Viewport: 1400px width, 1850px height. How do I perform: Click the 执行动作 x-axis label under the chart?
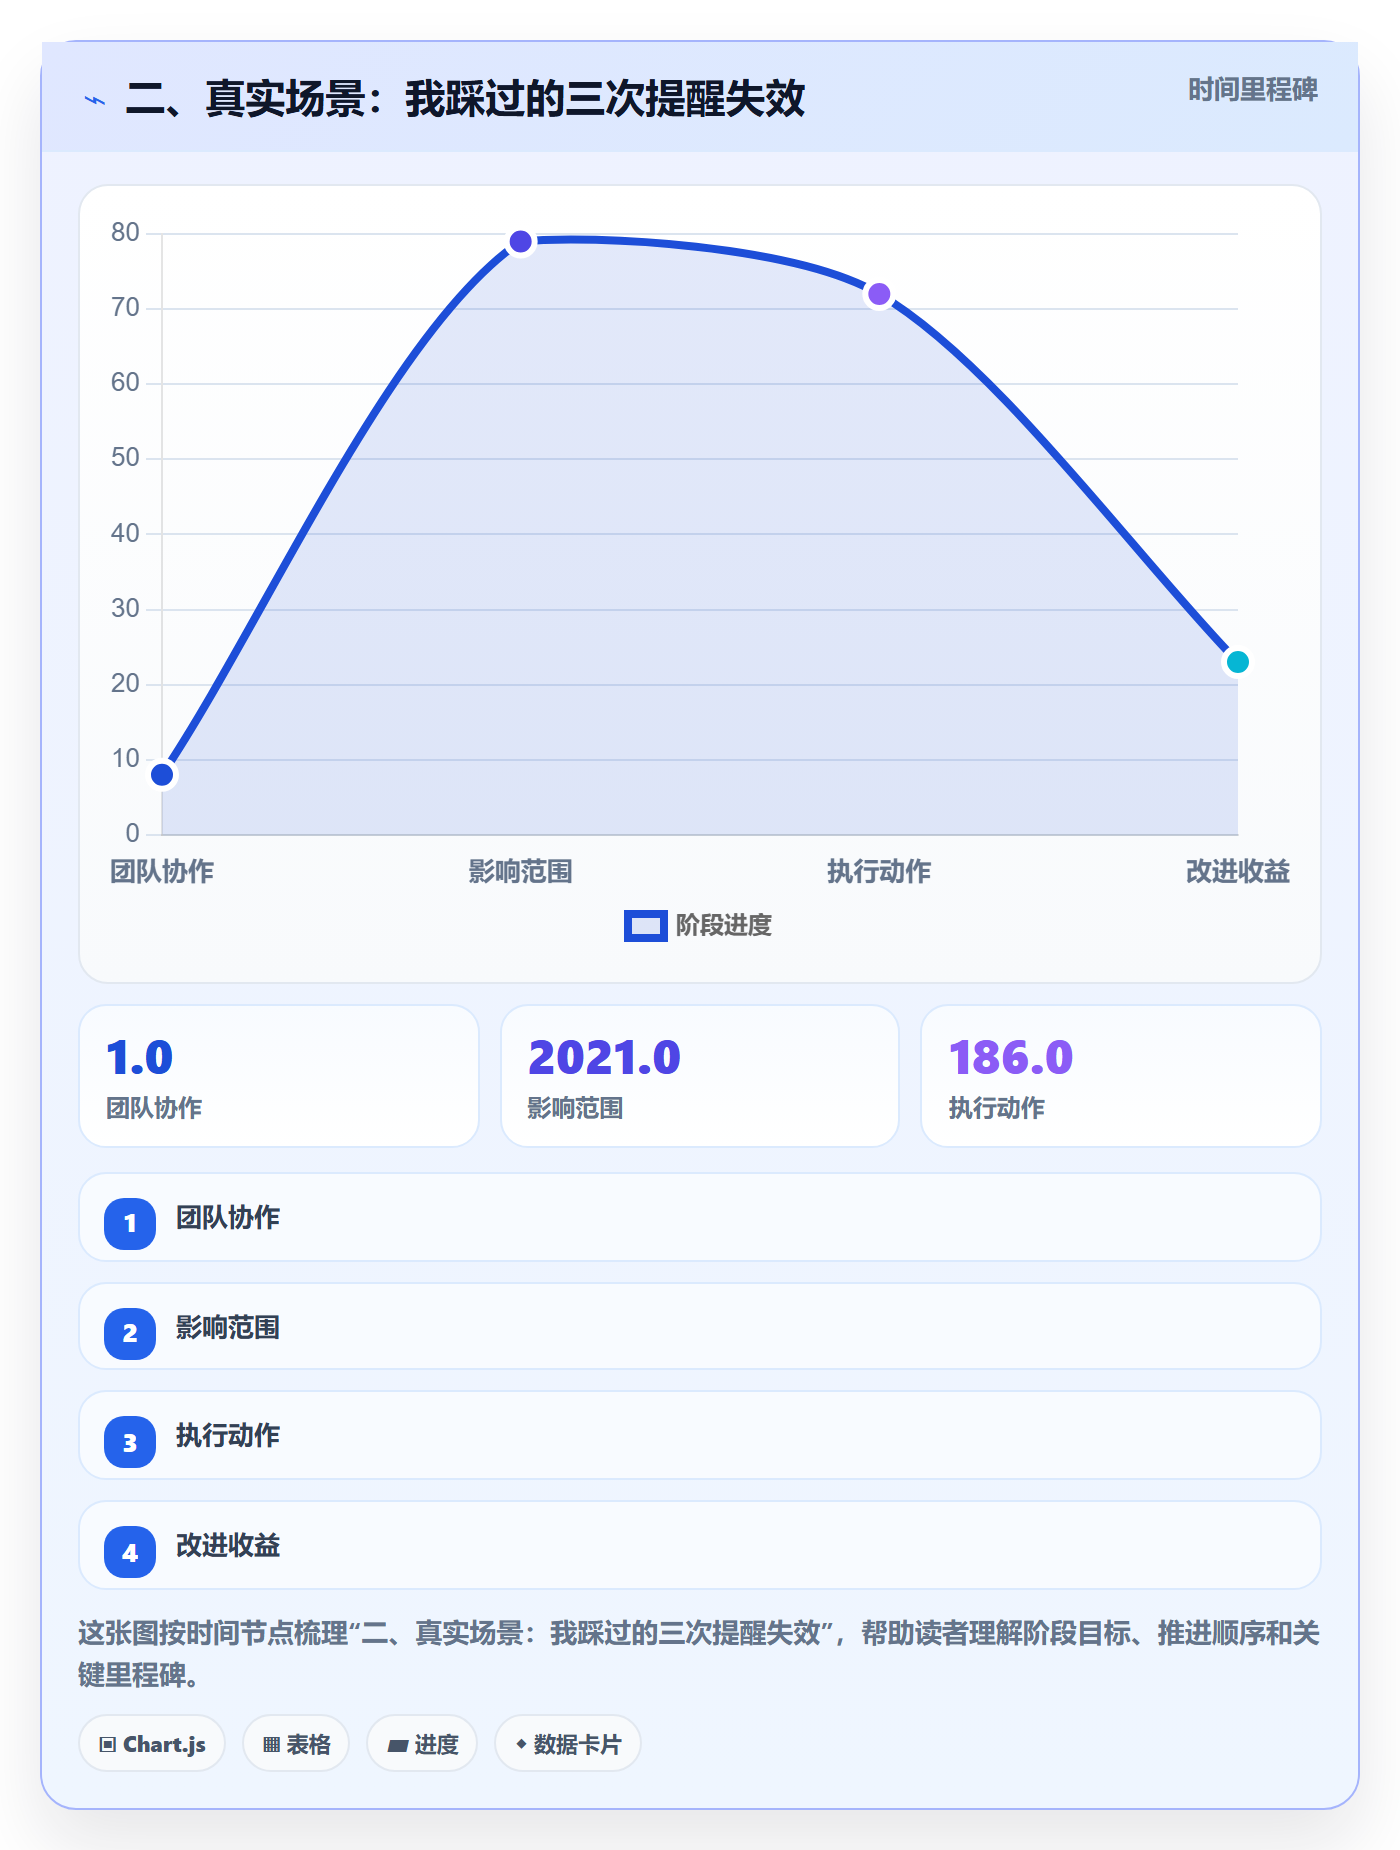(x=879, y=872)
